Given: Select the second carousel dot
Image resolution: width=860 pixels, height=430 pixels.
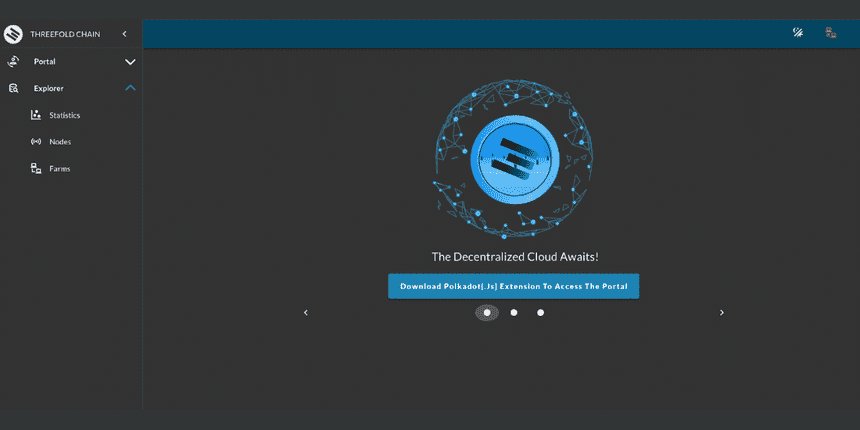Looking at the screenshot, I should point(514,313).
